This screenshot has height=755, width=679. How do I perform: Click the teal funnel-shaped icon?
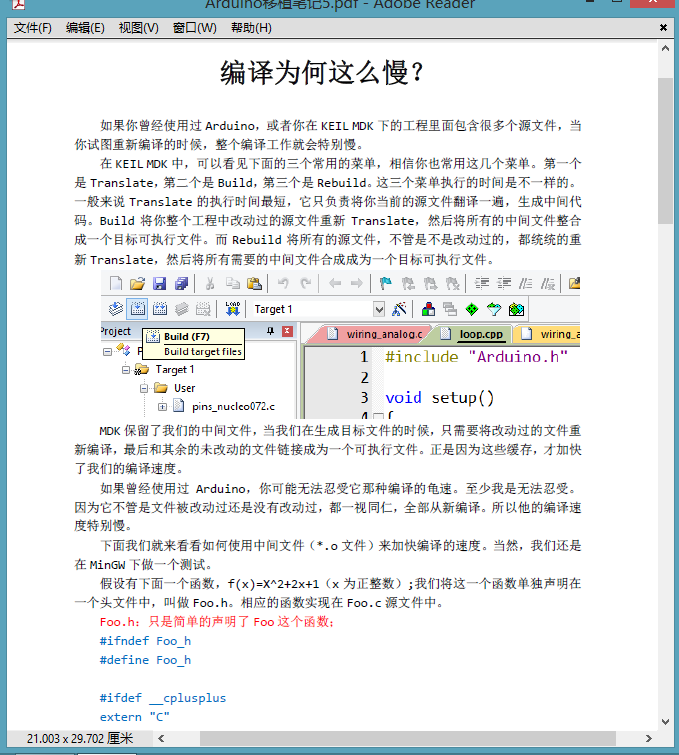[494, 309]
